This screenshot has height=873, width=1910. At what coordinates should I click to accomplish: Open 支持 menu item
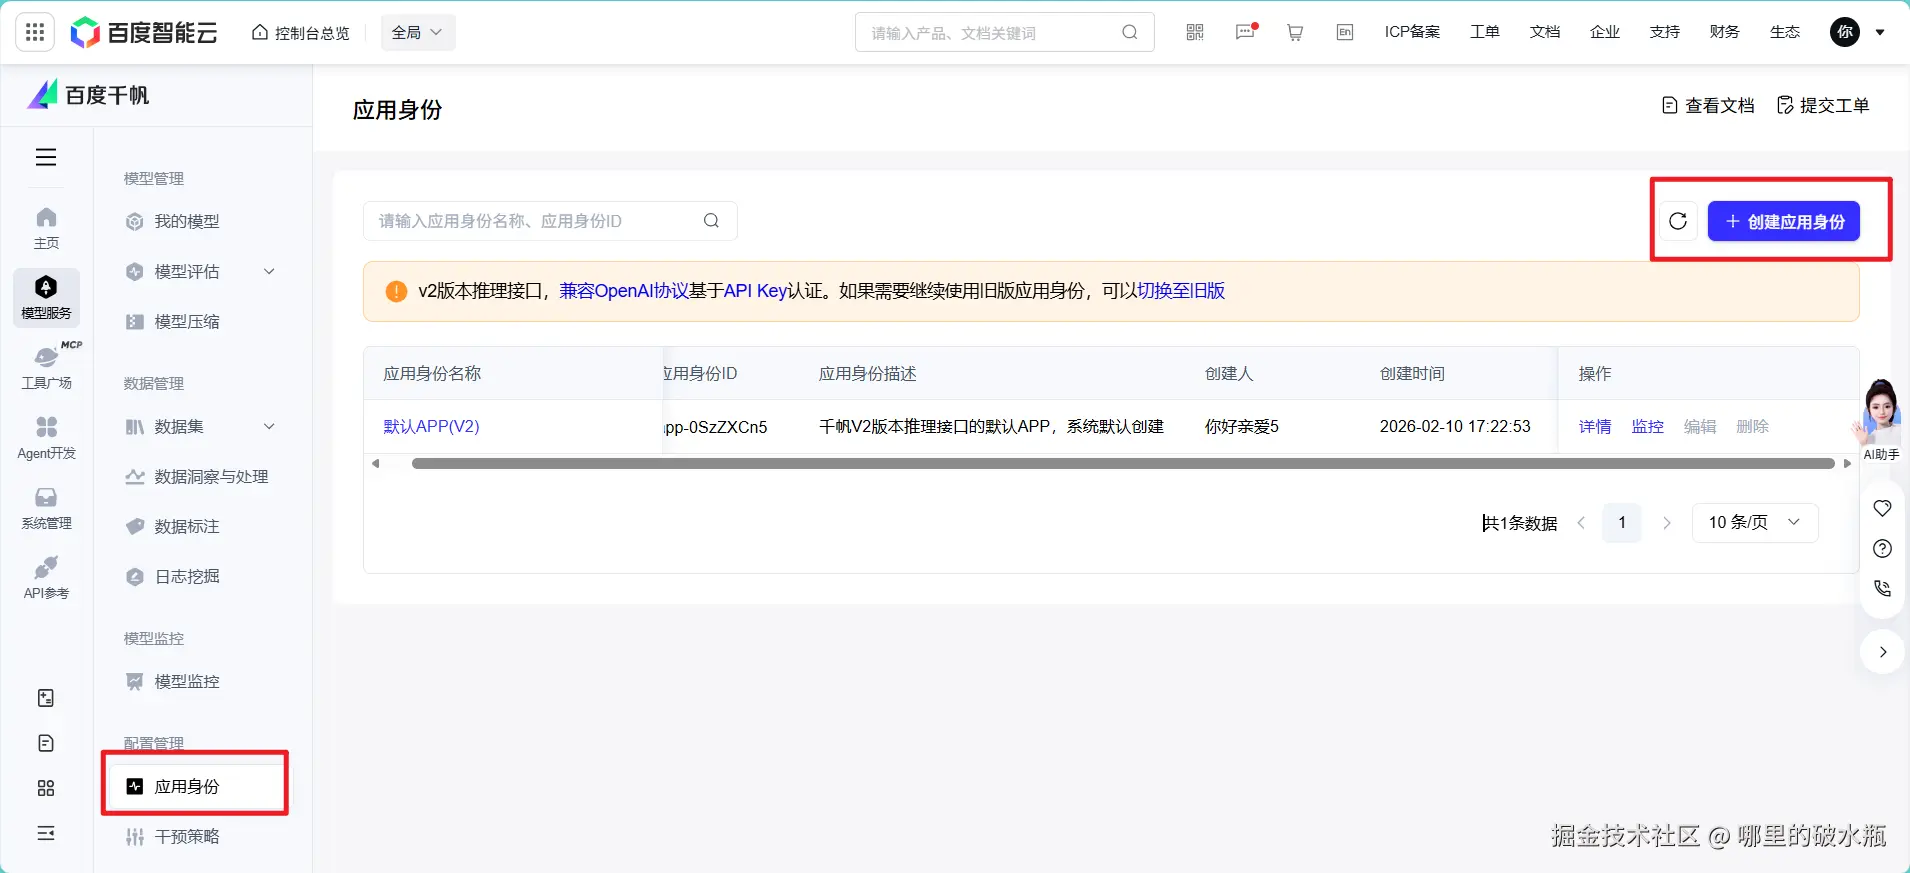(1665, 32)
